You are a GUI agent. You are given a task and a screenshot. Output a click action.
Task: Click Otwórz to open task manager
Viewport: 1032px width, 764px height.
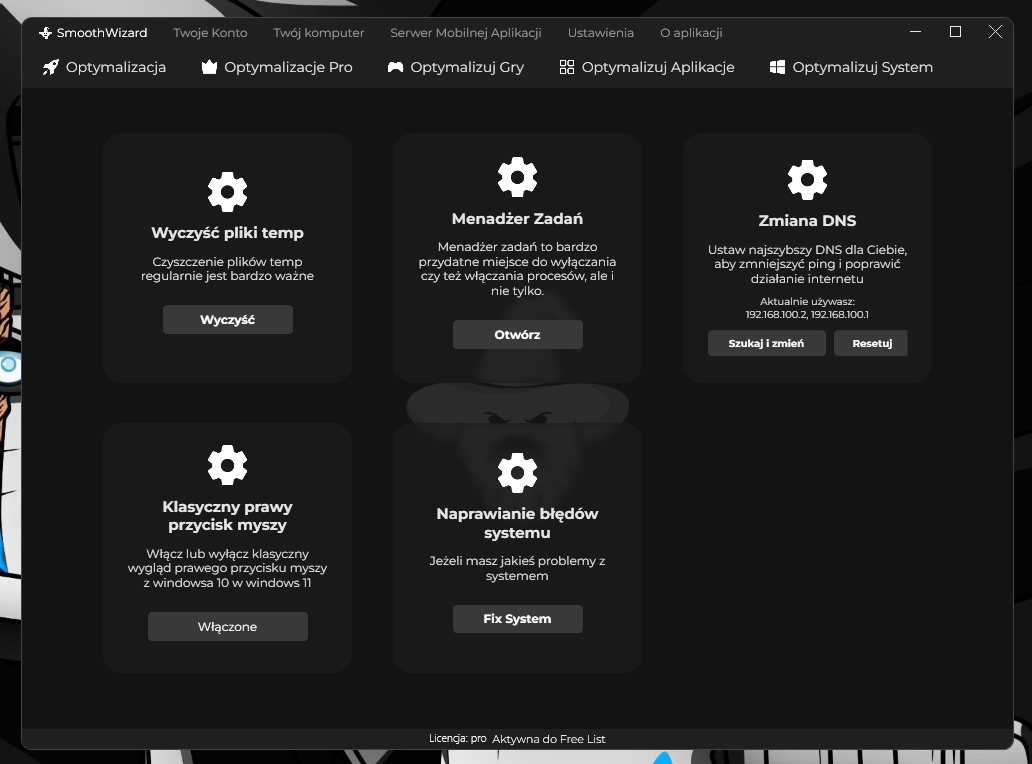click(517, 334)
